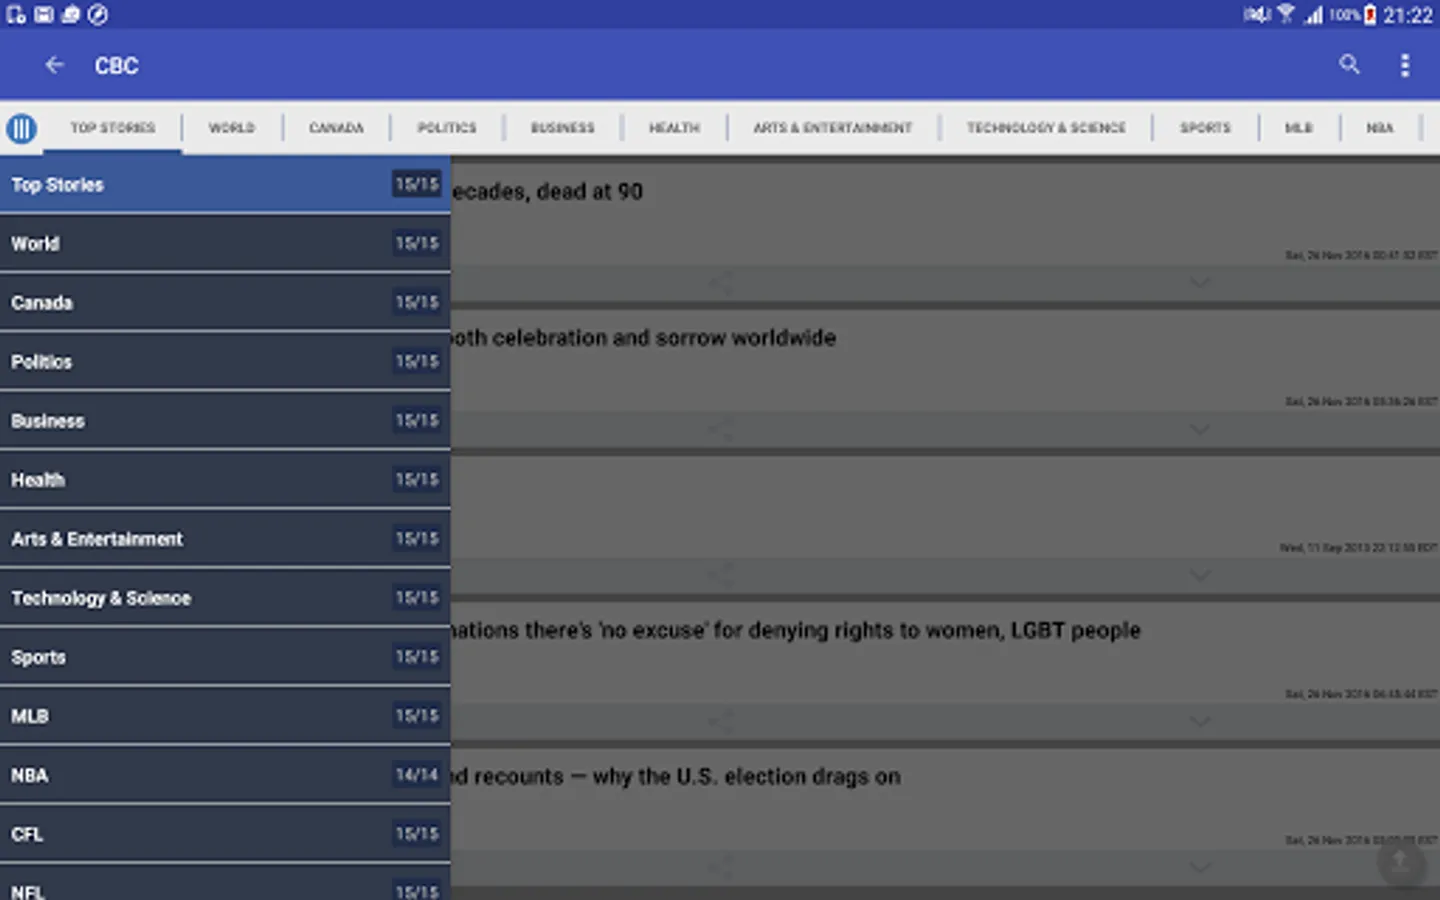Switch to the World tab
Viewport: 1440px width, 900px height.
coord(231,128)
